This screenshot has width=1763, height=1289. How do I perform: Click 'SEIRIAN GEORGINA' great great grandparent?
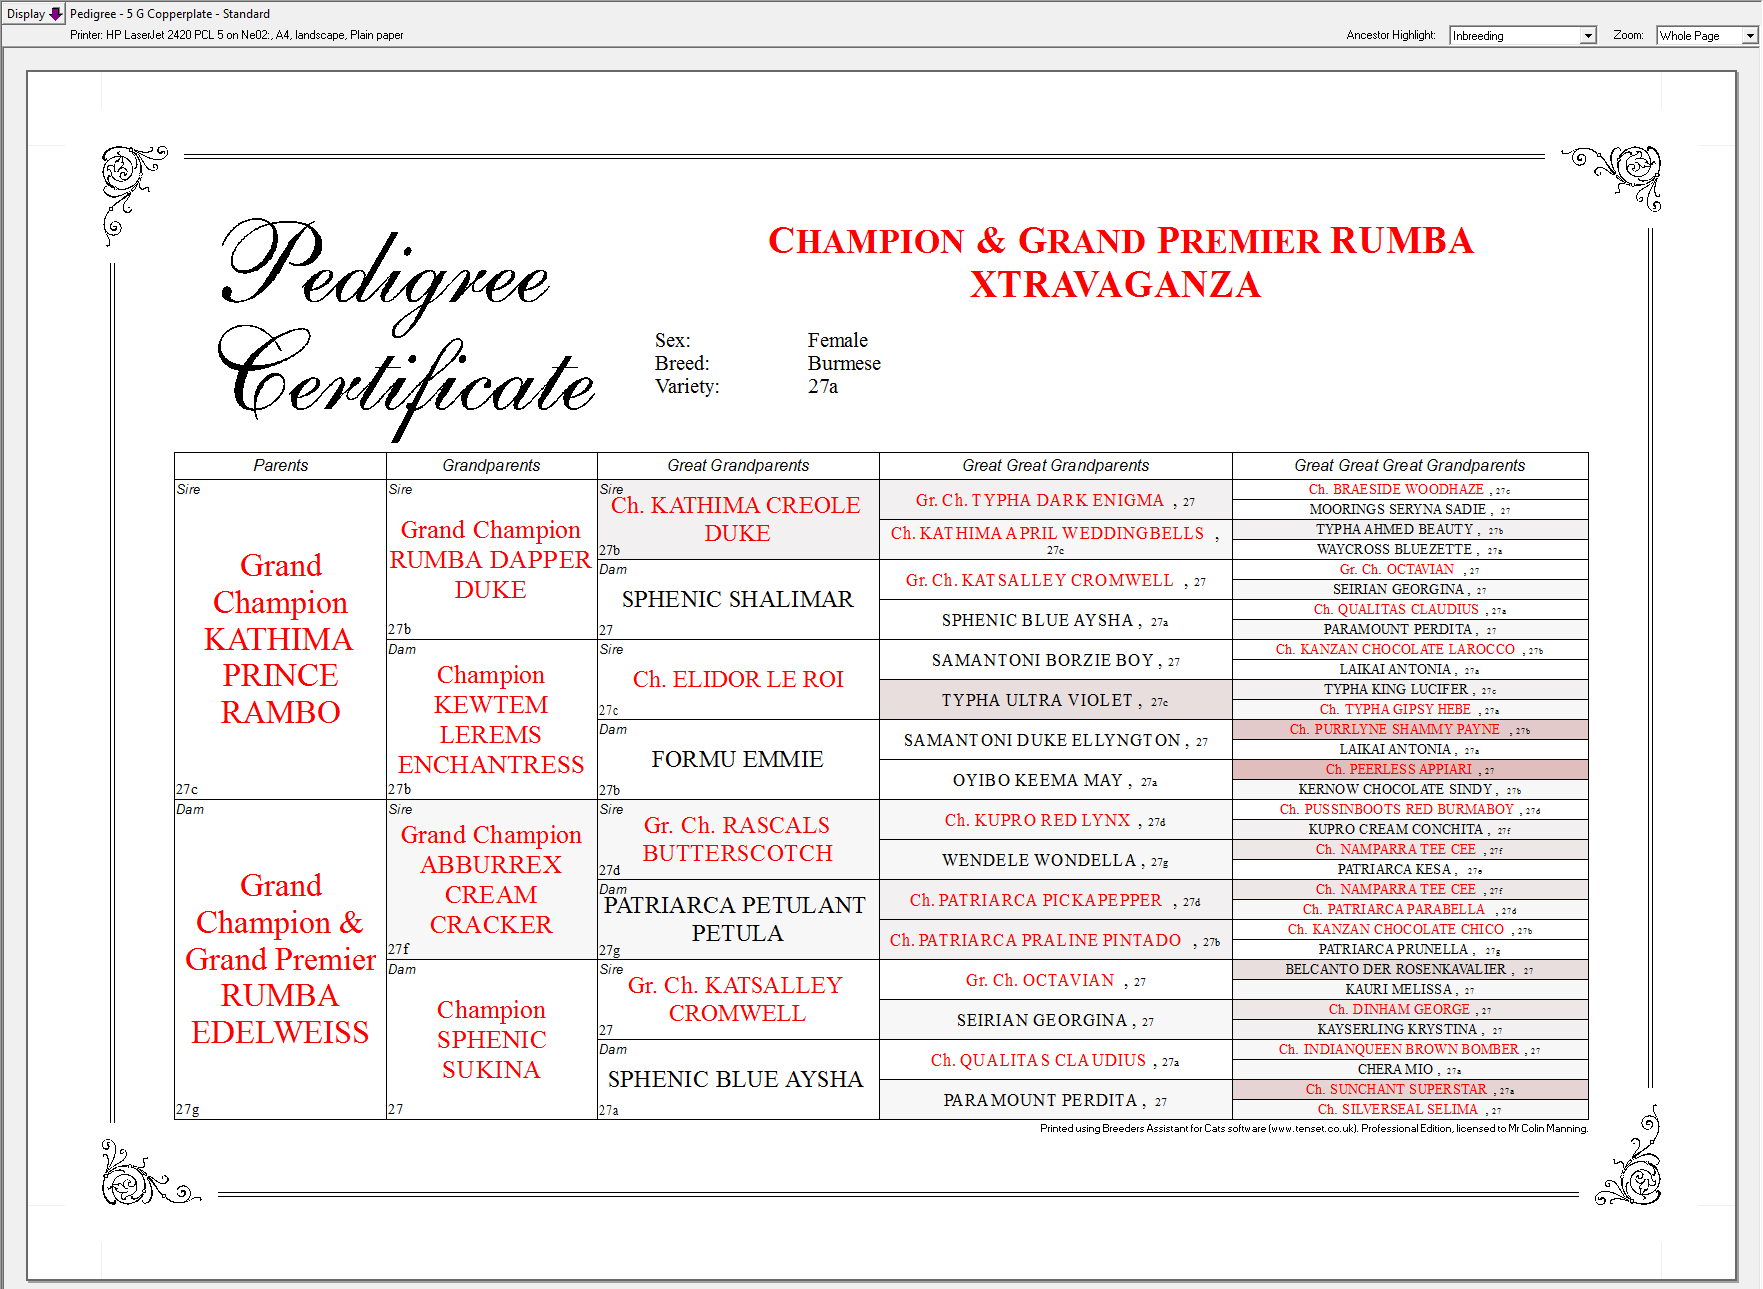coord(1056,1020)
